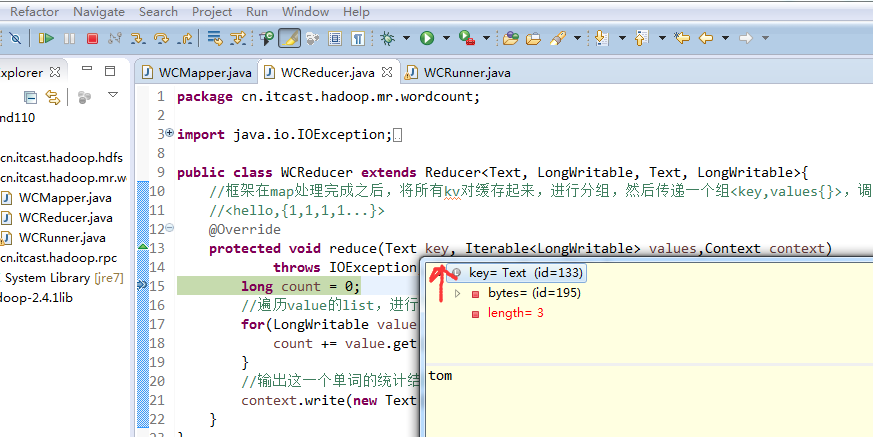
Task: Go to Next Annotation
Action: (x=601, y=38)
